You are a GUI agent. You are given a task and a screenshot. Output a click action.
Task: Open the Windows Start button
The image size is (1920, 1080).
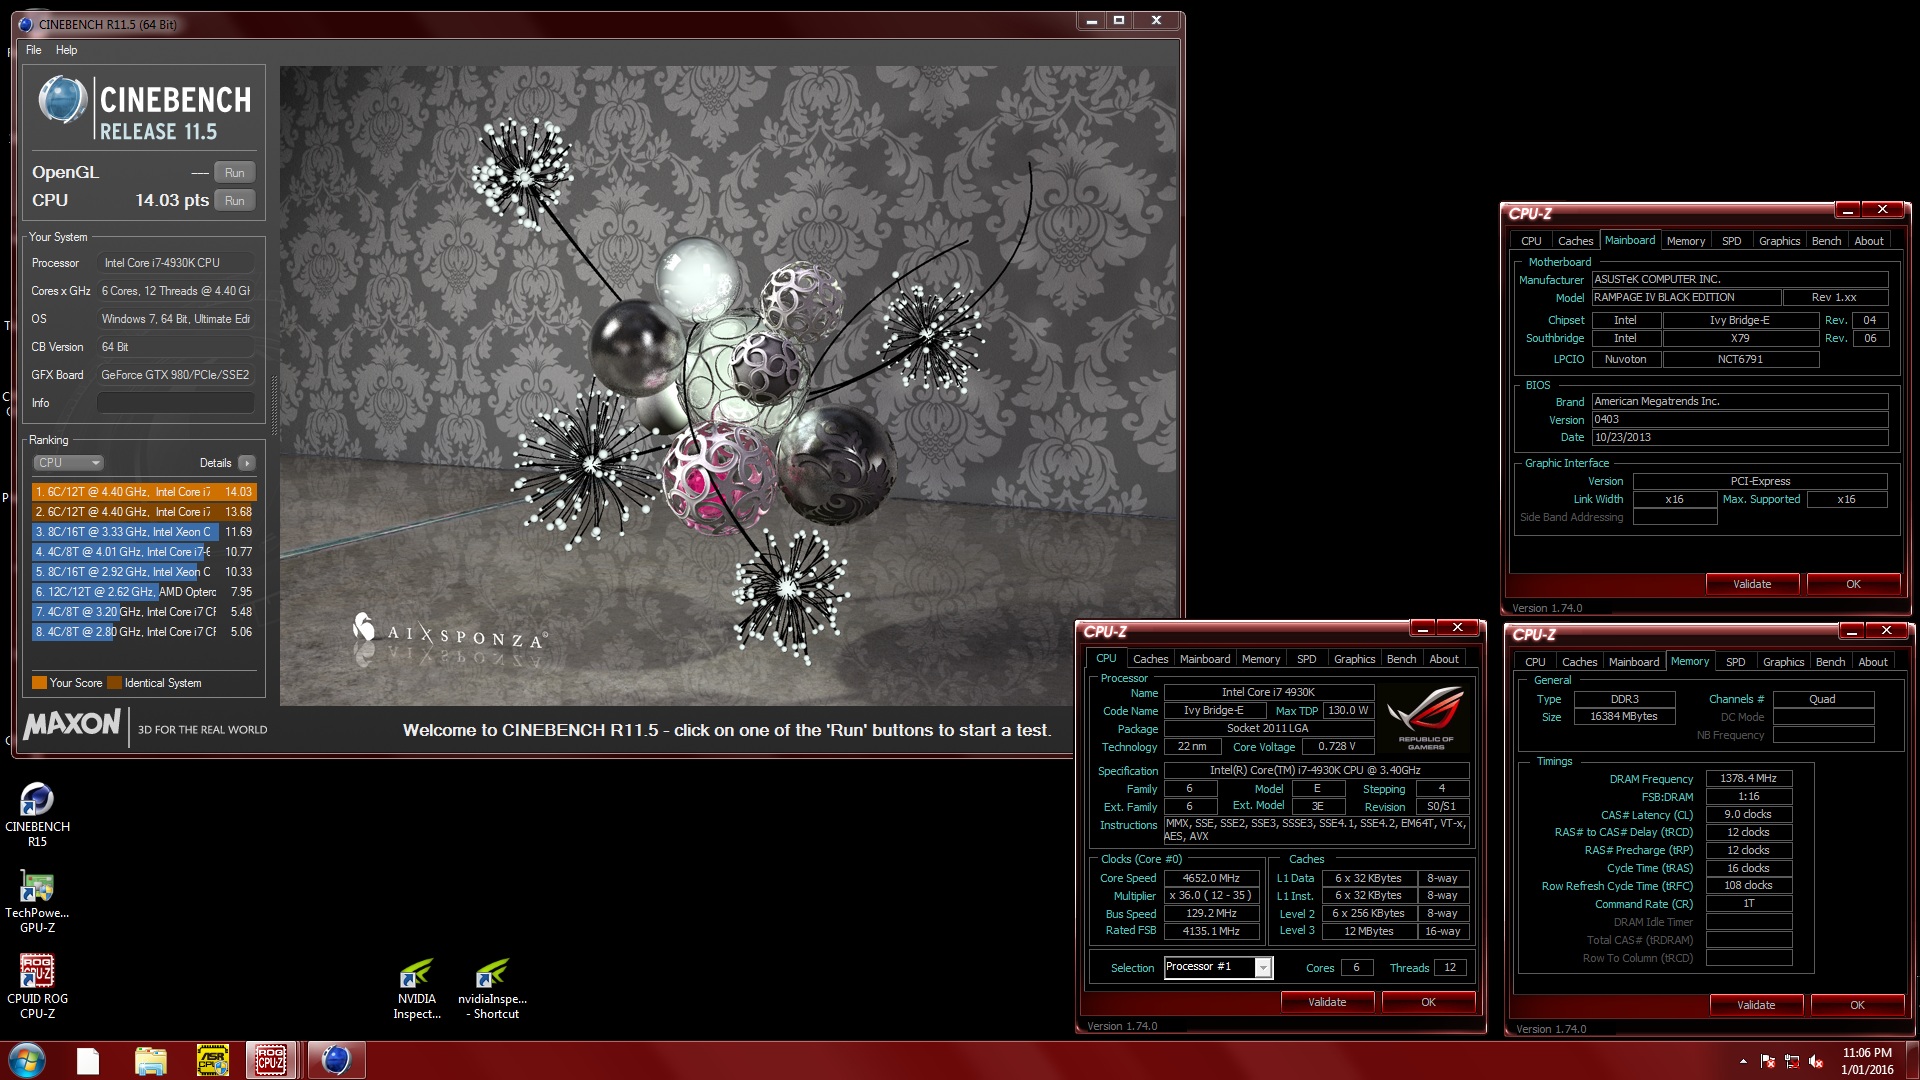[x=27, y=1060]
